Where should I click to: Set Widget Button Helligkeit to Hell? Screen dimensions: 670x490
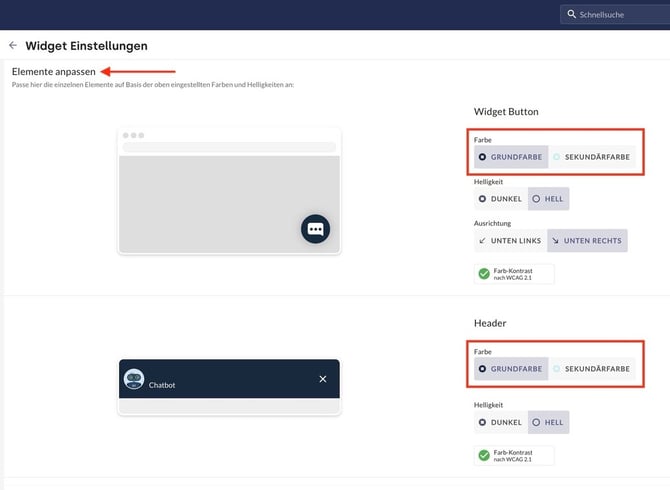click(x=547, y=199)
